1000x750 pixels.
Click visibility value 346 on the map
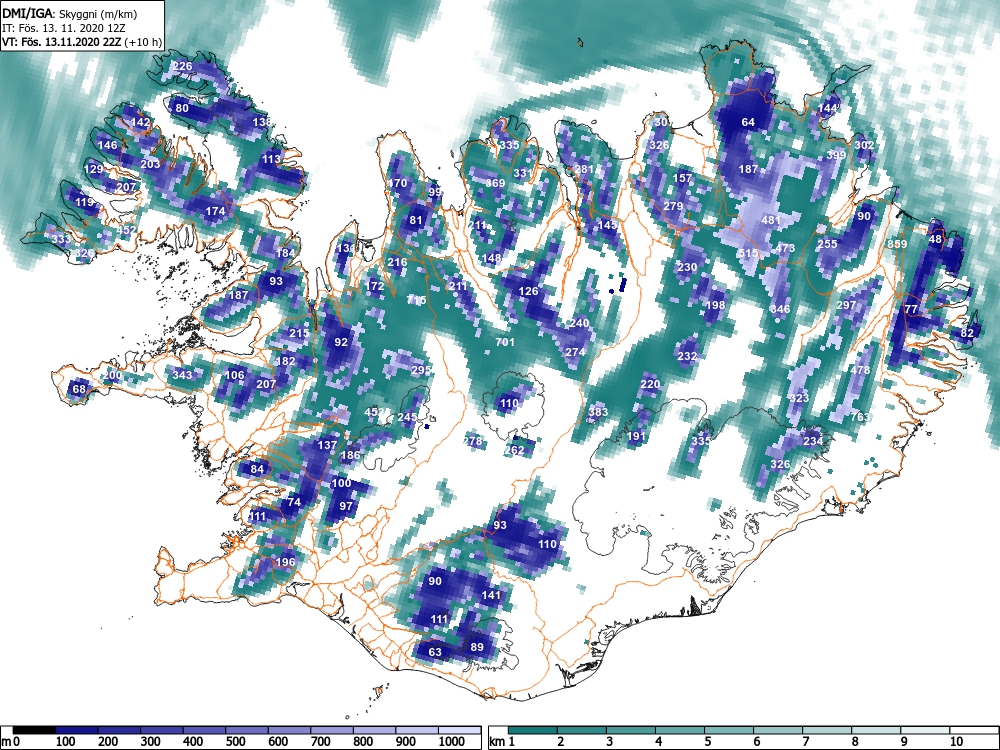pos(780,309)
